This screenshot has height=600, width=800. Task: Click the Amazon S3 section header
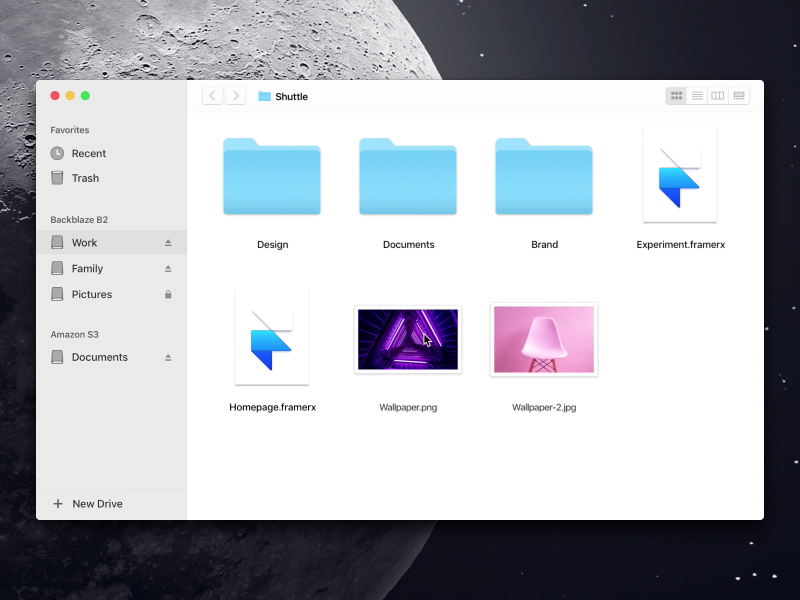tap(74, 335)
